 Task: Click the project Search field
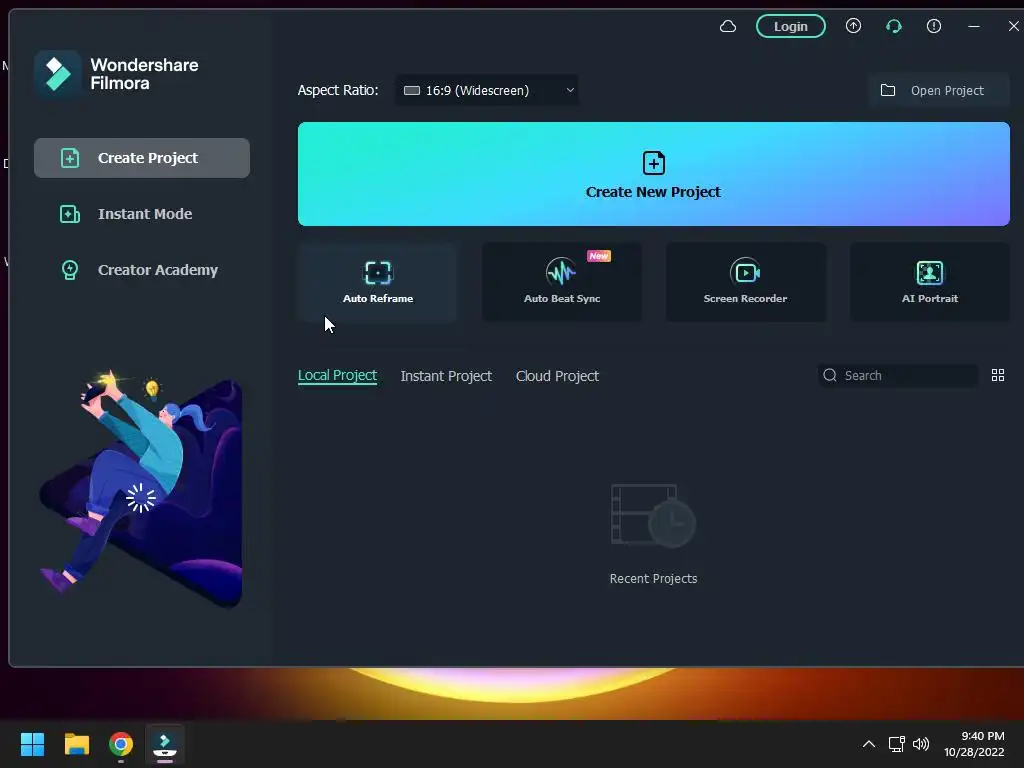(898, 376)
